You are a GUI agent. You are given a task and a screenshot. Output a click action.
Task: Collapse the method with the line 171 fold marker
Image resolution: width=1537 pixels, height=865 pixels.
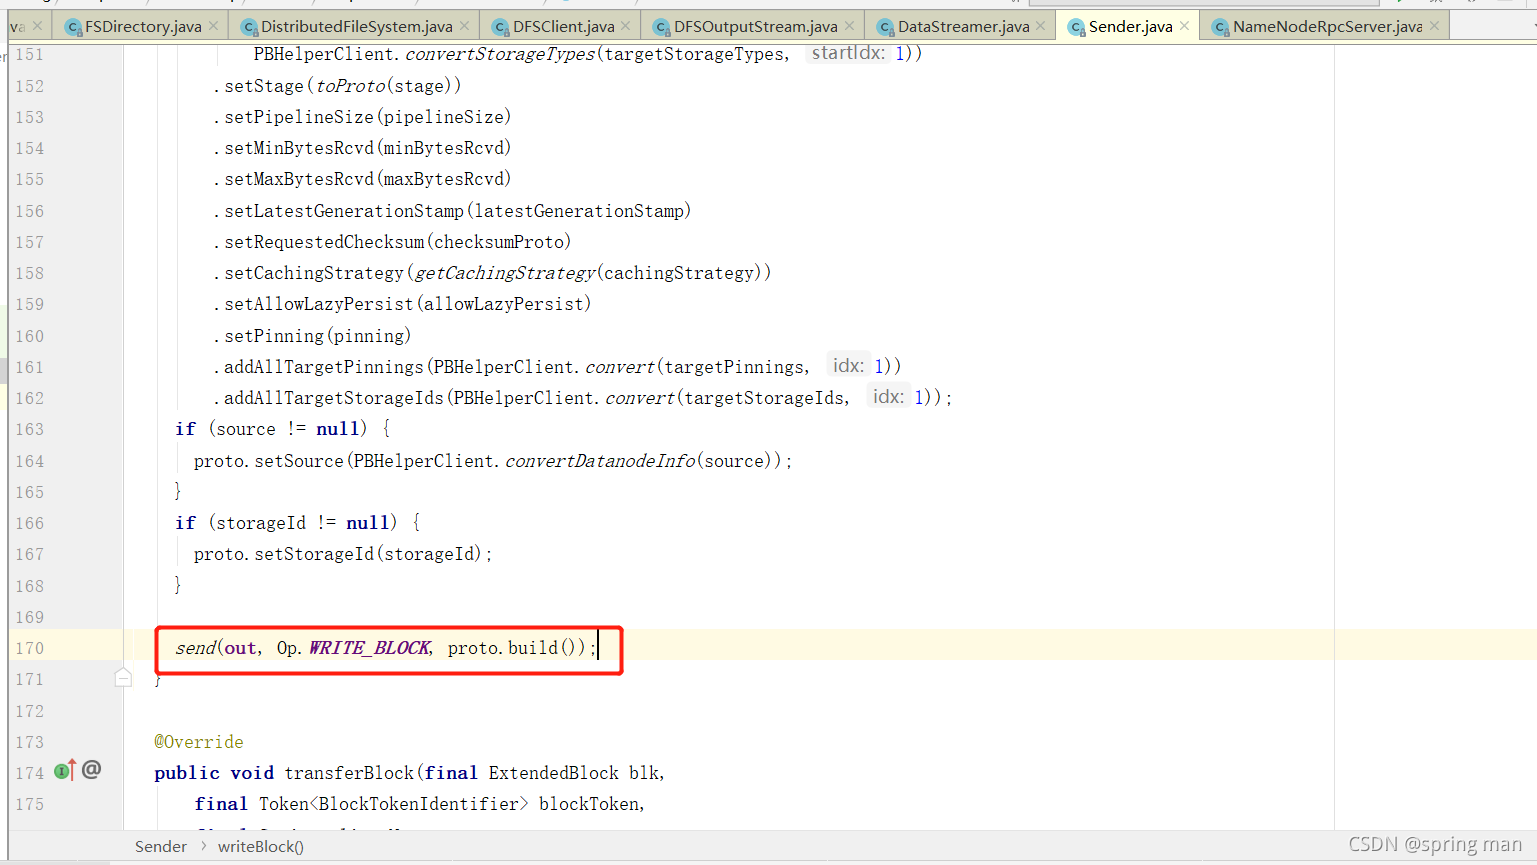tap(123, 679)
